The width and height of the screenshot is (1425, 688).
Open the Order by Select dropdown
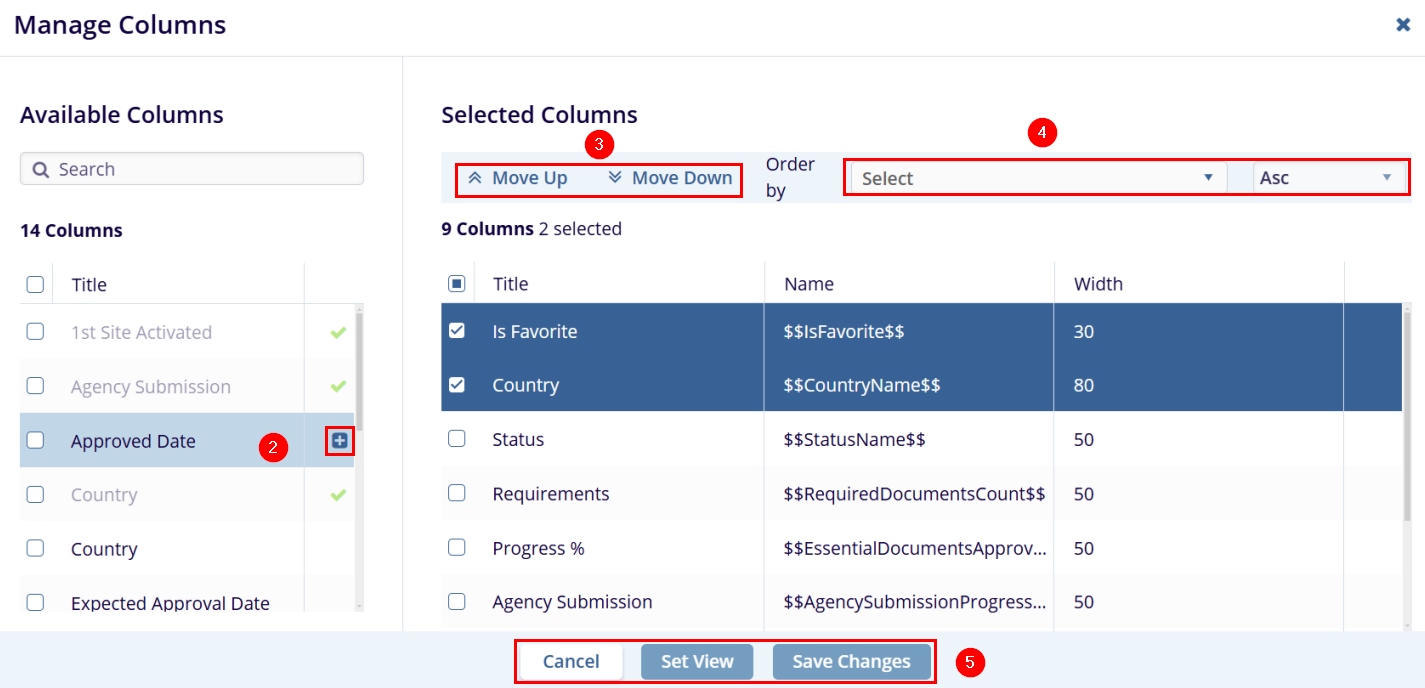pyautogui.click(x=1035, y=178)
